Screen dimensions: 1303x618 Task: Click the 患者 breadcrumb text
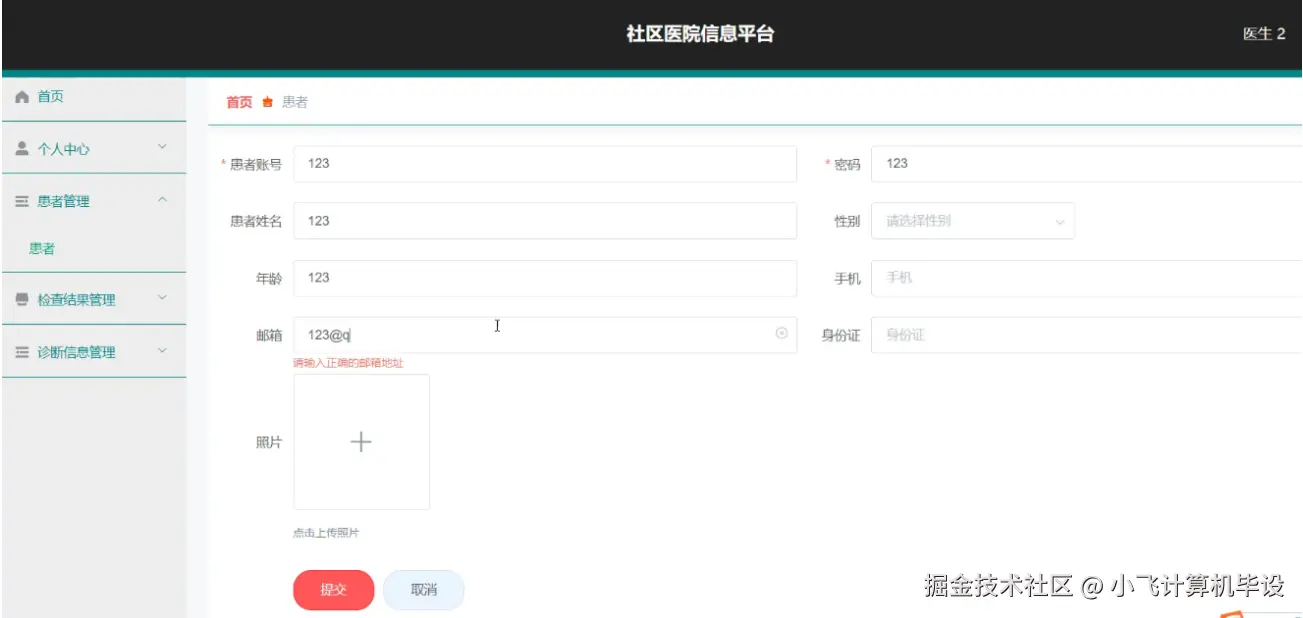tap(295, 102)
